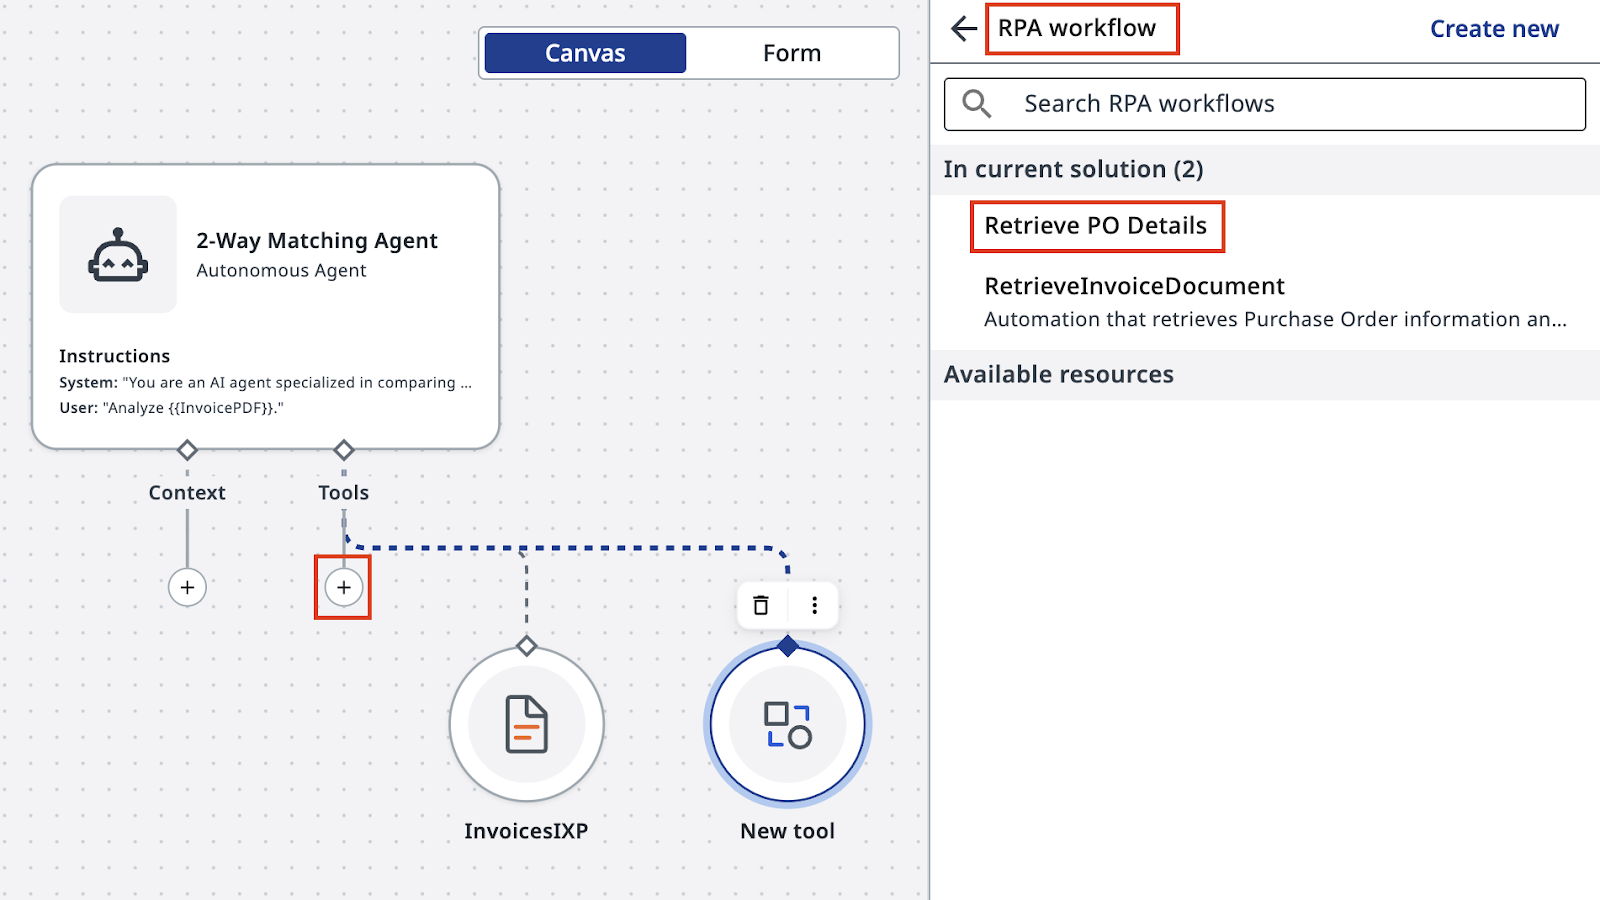Click the back arrow beside RPA workflow
This screenshot has height=900, width=1600.
pyautogui.click(x=964, y=29)
